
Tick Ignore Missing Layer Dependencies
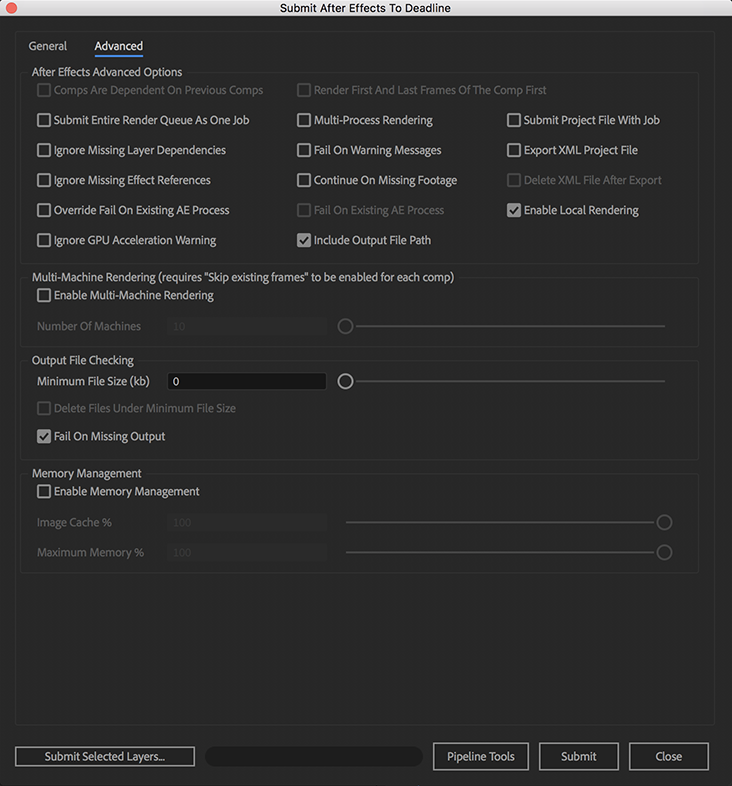pos(44,150)
